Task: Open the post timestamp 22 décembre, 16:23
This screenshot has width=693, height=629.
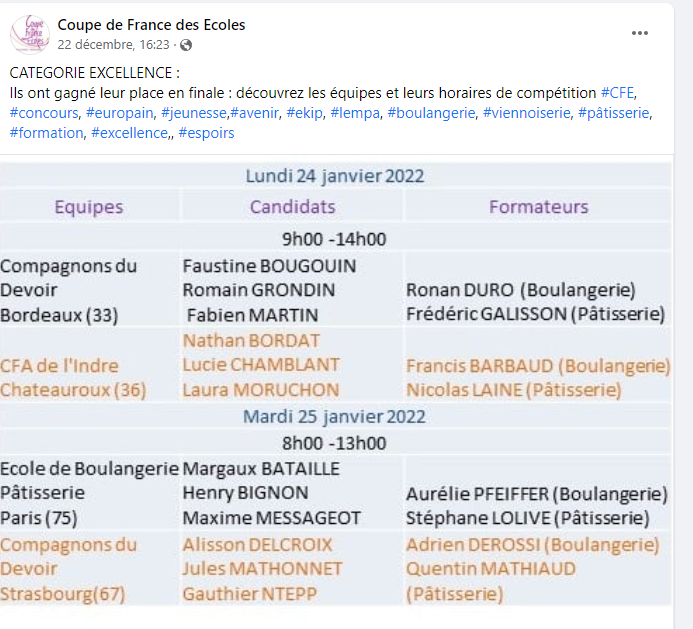Action: pos(114,45)
